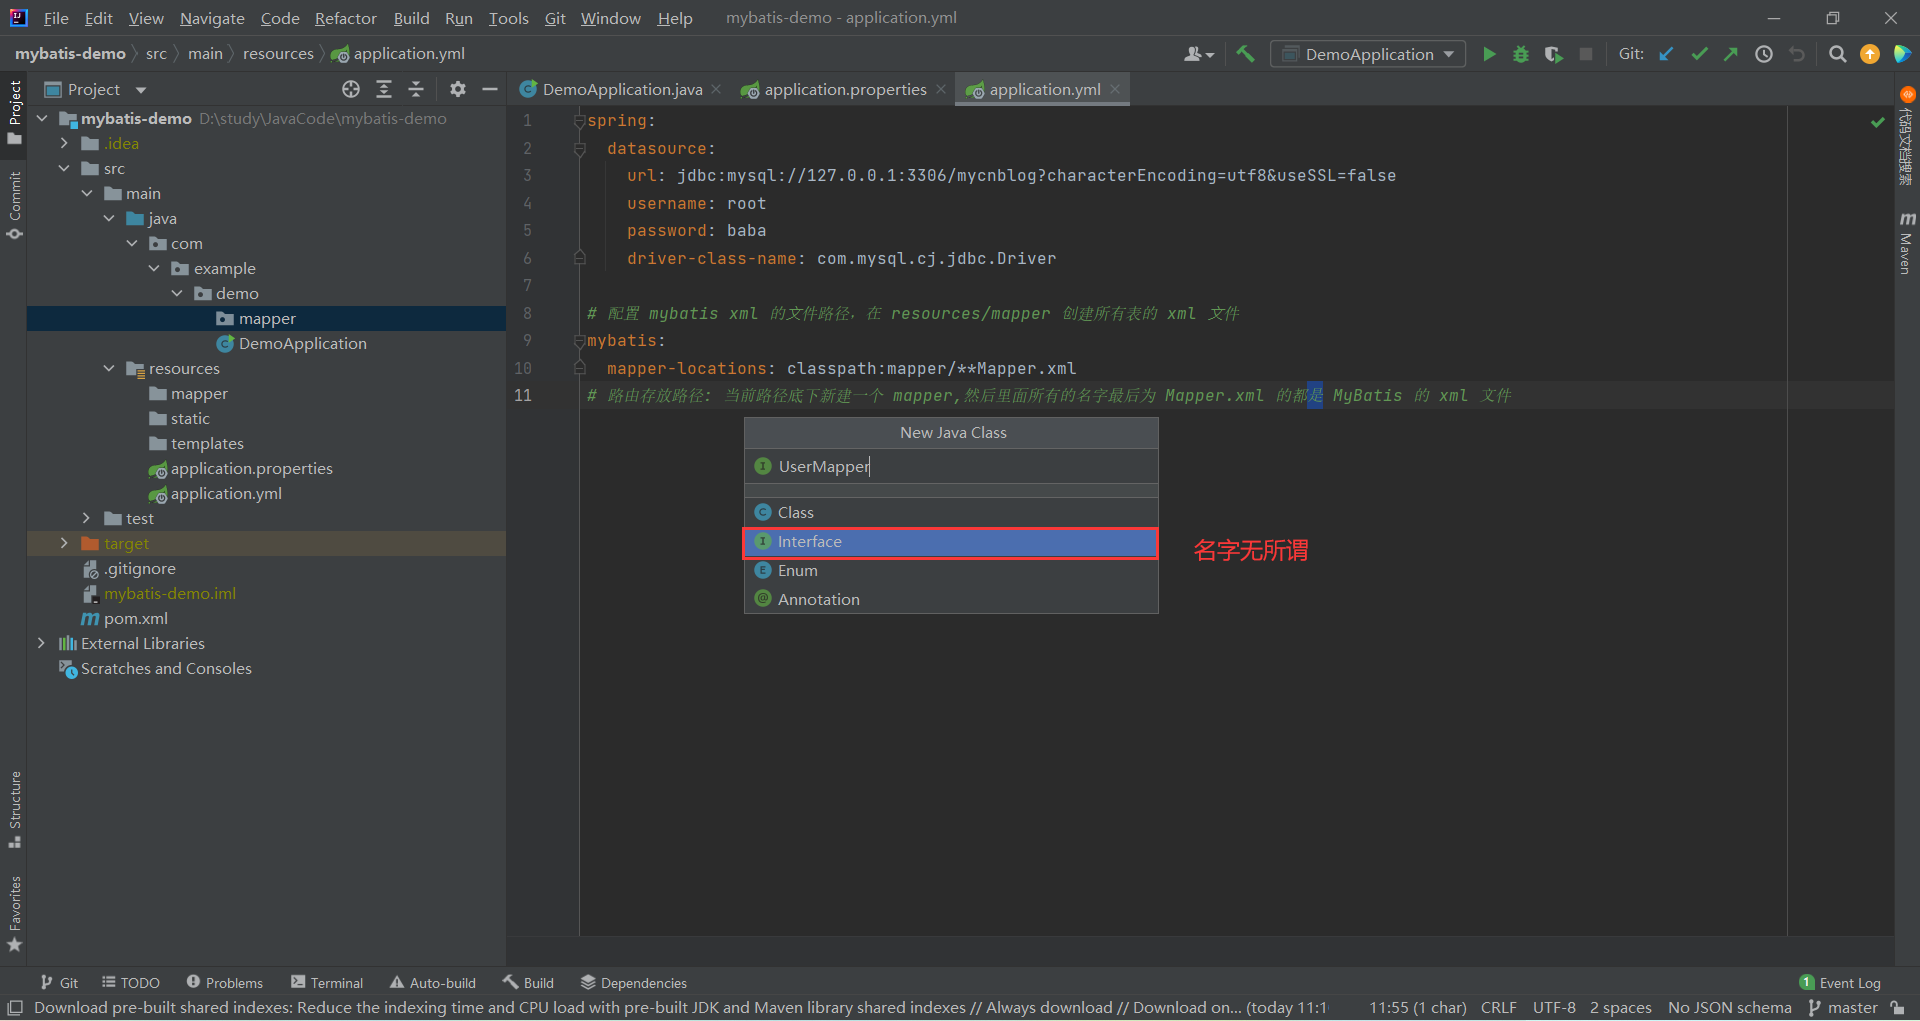Collapse the src folder
Viewport: 1920px width, 1021px height.
tap(65, 168)
